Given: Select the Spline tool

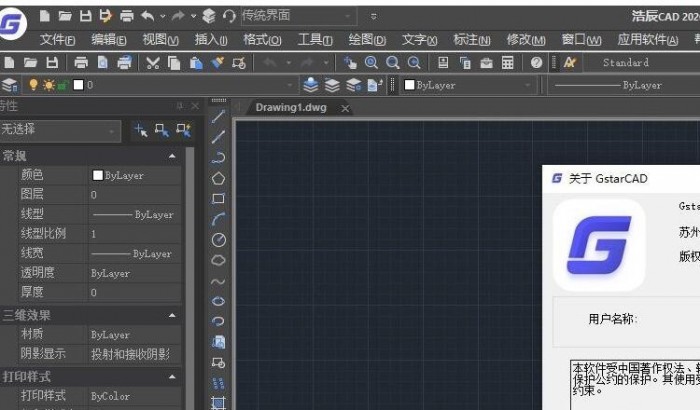Looking at the screenshot, I should tap(218, 281).
